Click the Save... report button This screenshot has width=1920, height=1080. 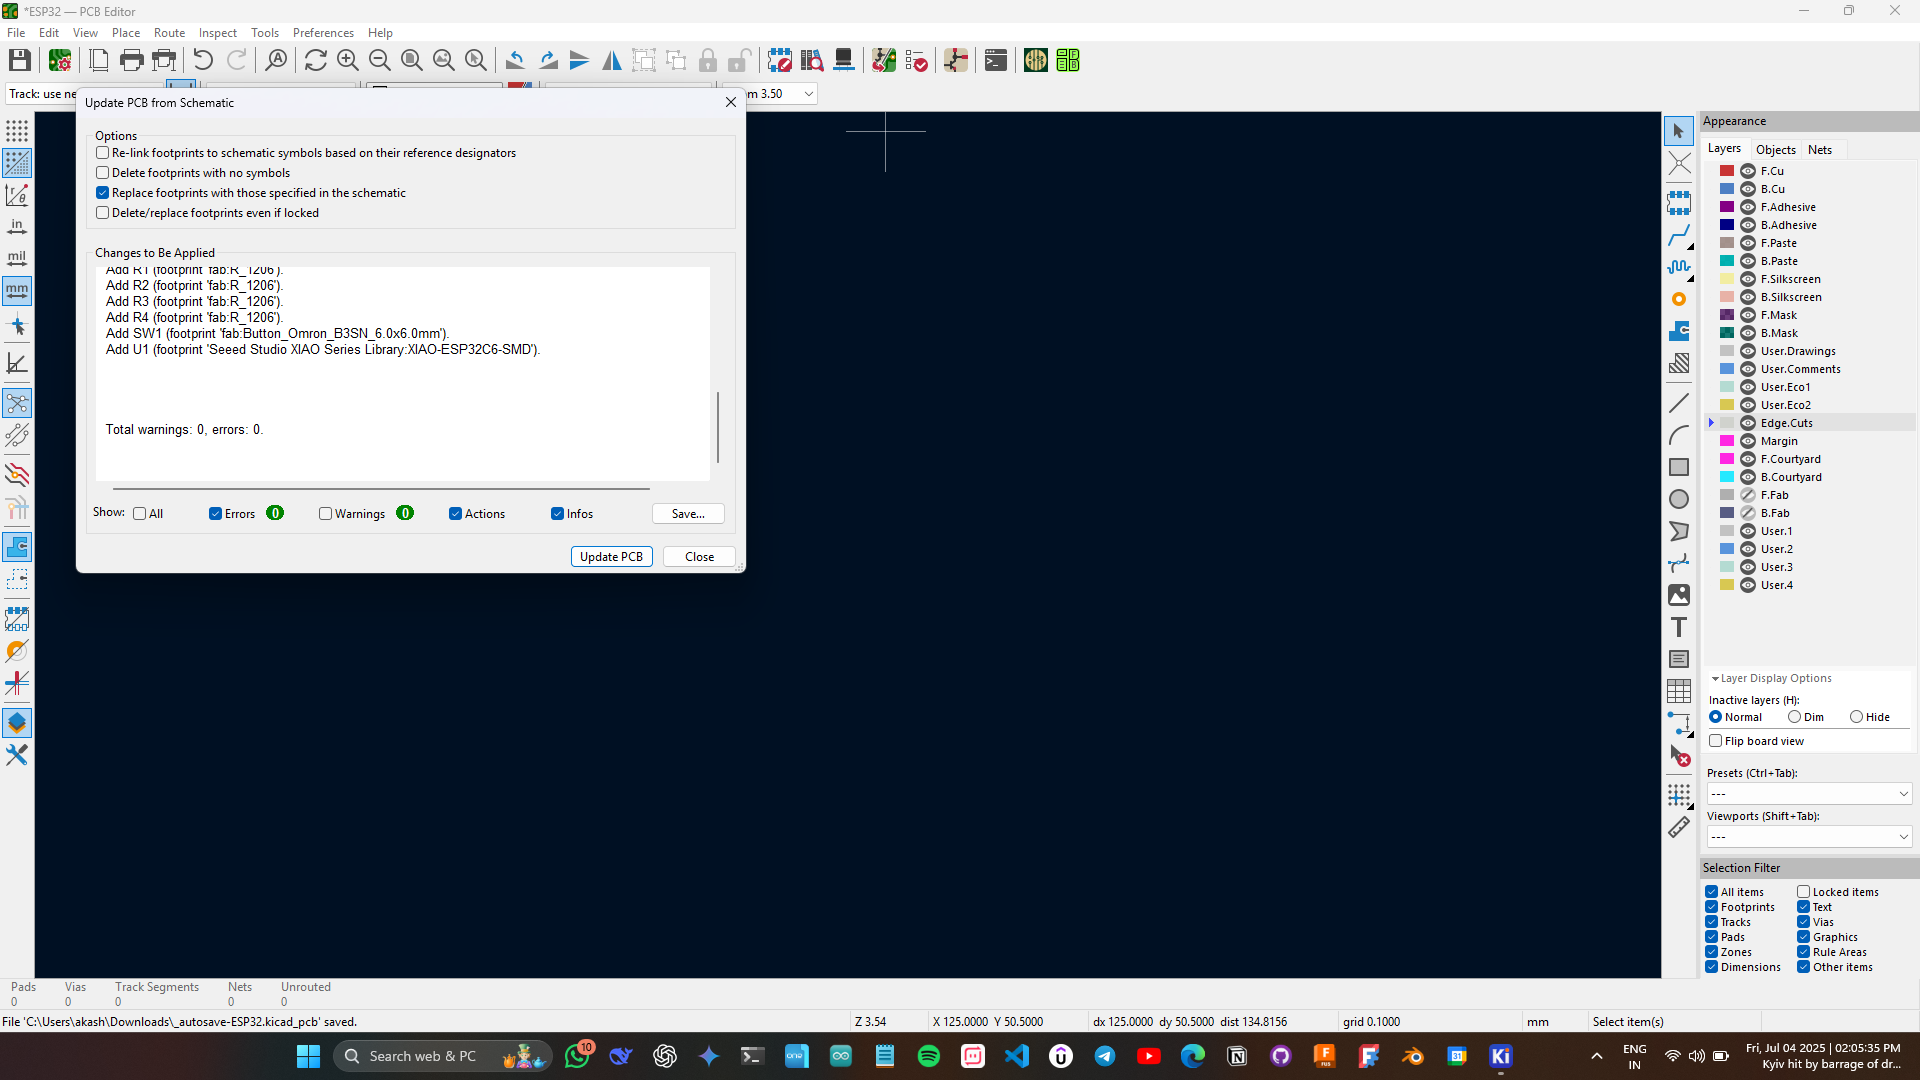pyautogui.click(x=688, y=514)
